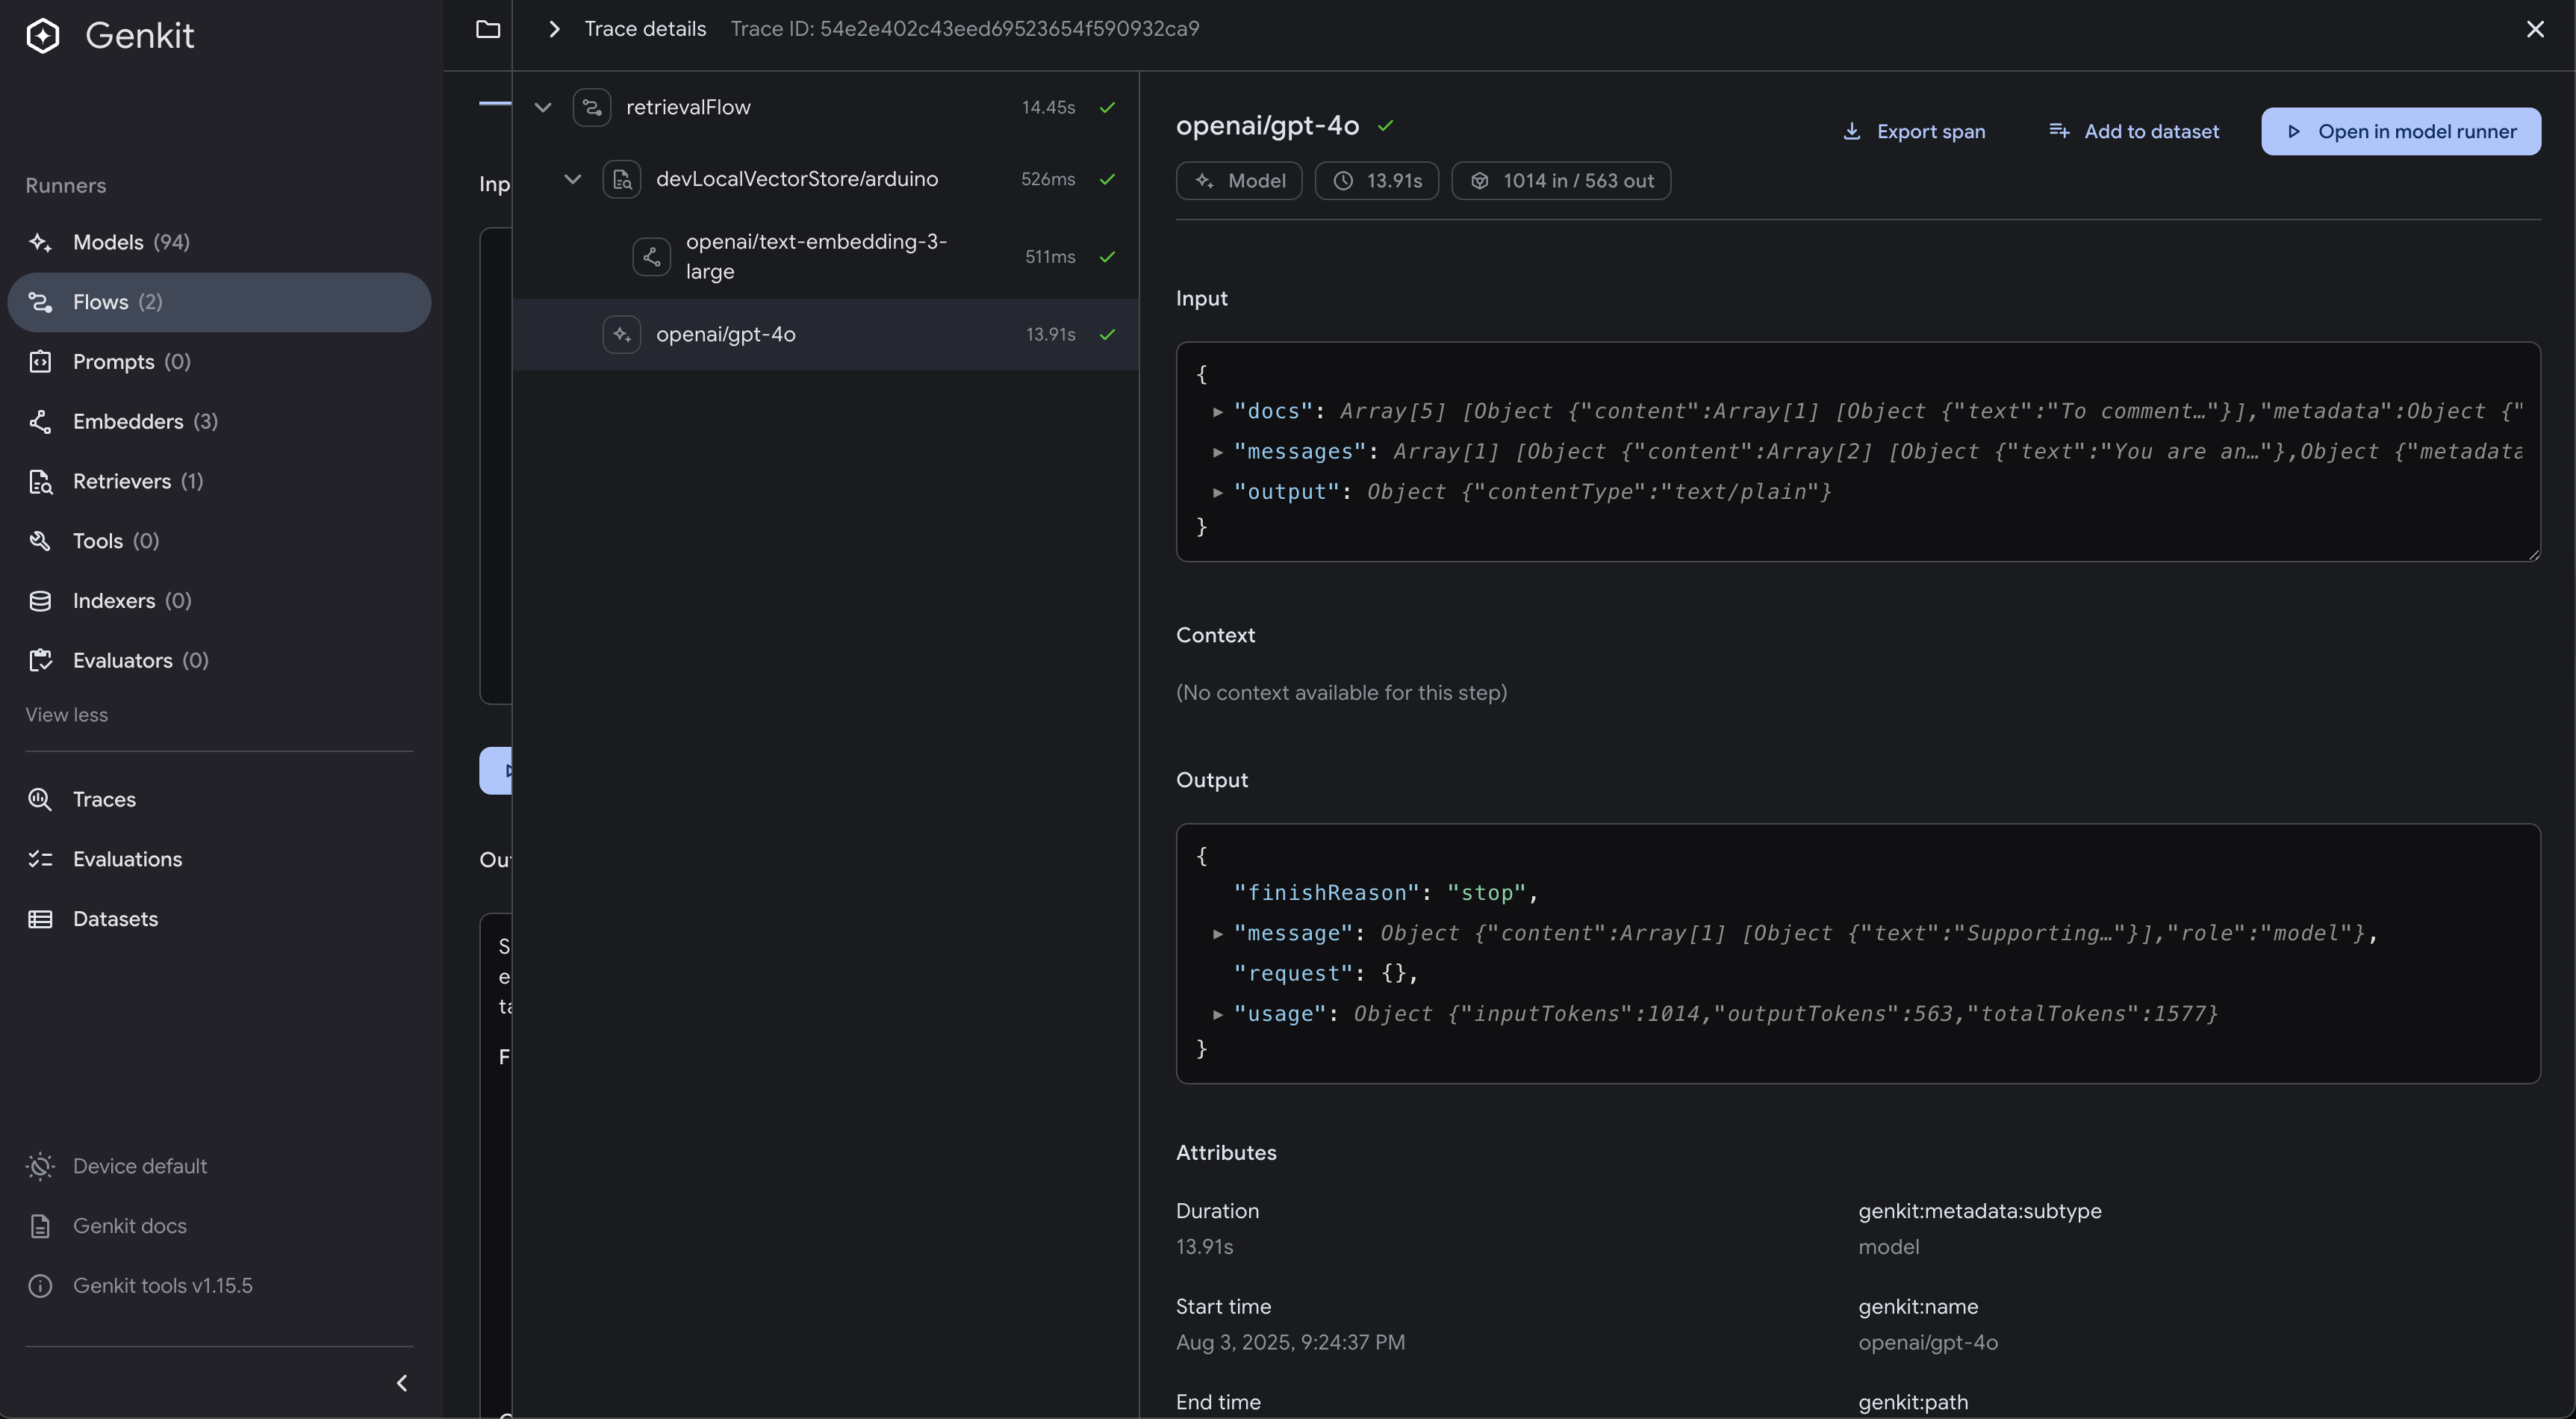Open the Indexers runner icon
Viewport: 2576px width, 1419px height.
(x=40, y=601)
